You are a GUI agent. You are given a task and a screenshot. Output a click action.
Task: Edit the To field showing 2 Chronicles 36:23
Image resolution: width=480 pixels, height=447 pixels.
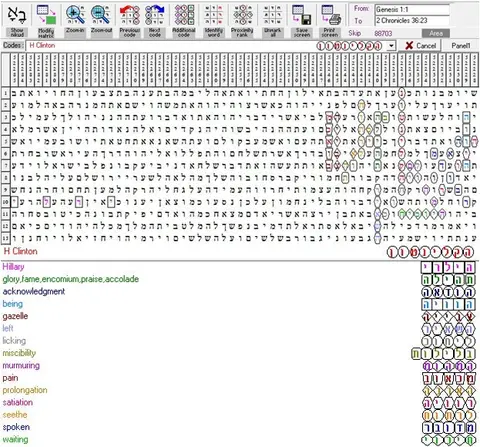412,20
